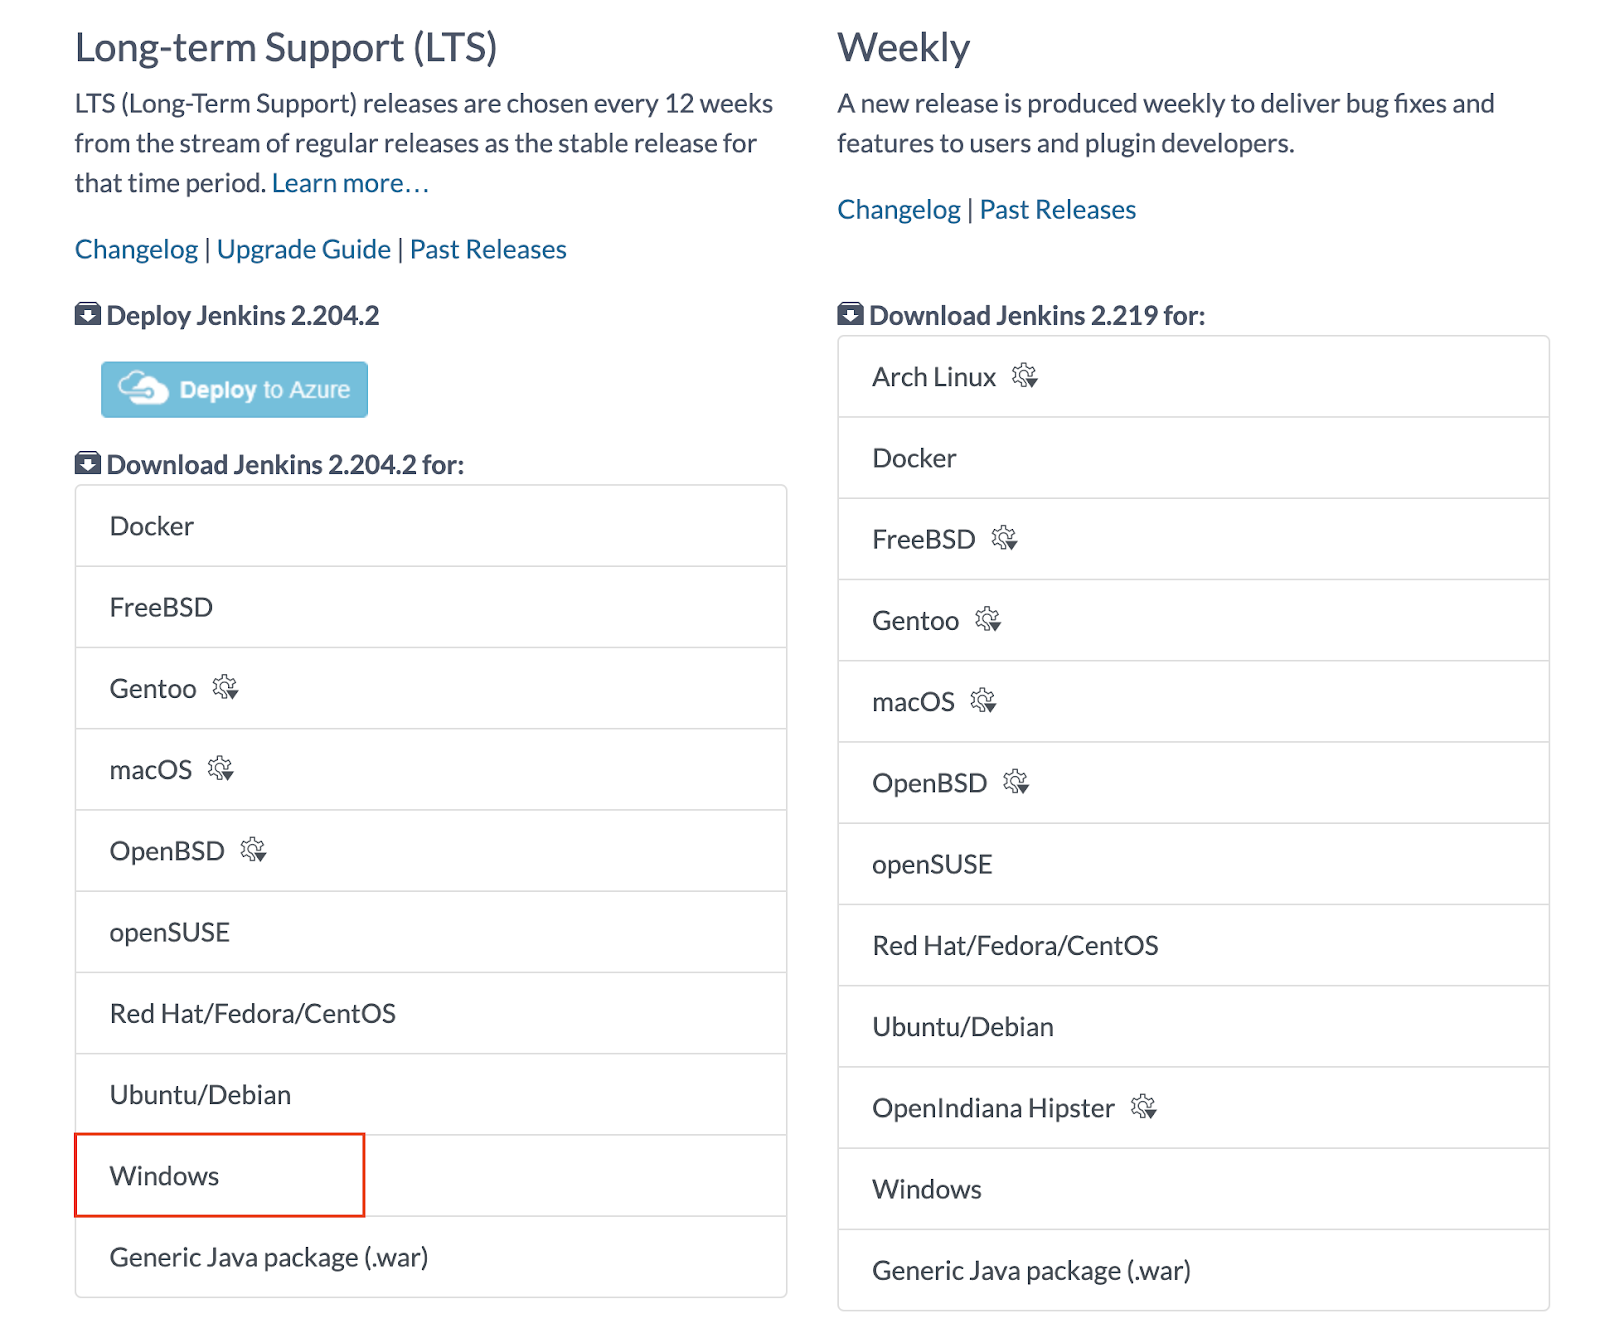This screenshot has height=1333, width=1600.
Task: Click the gear icon next to LTS macOS
Action: coord(220,768)
